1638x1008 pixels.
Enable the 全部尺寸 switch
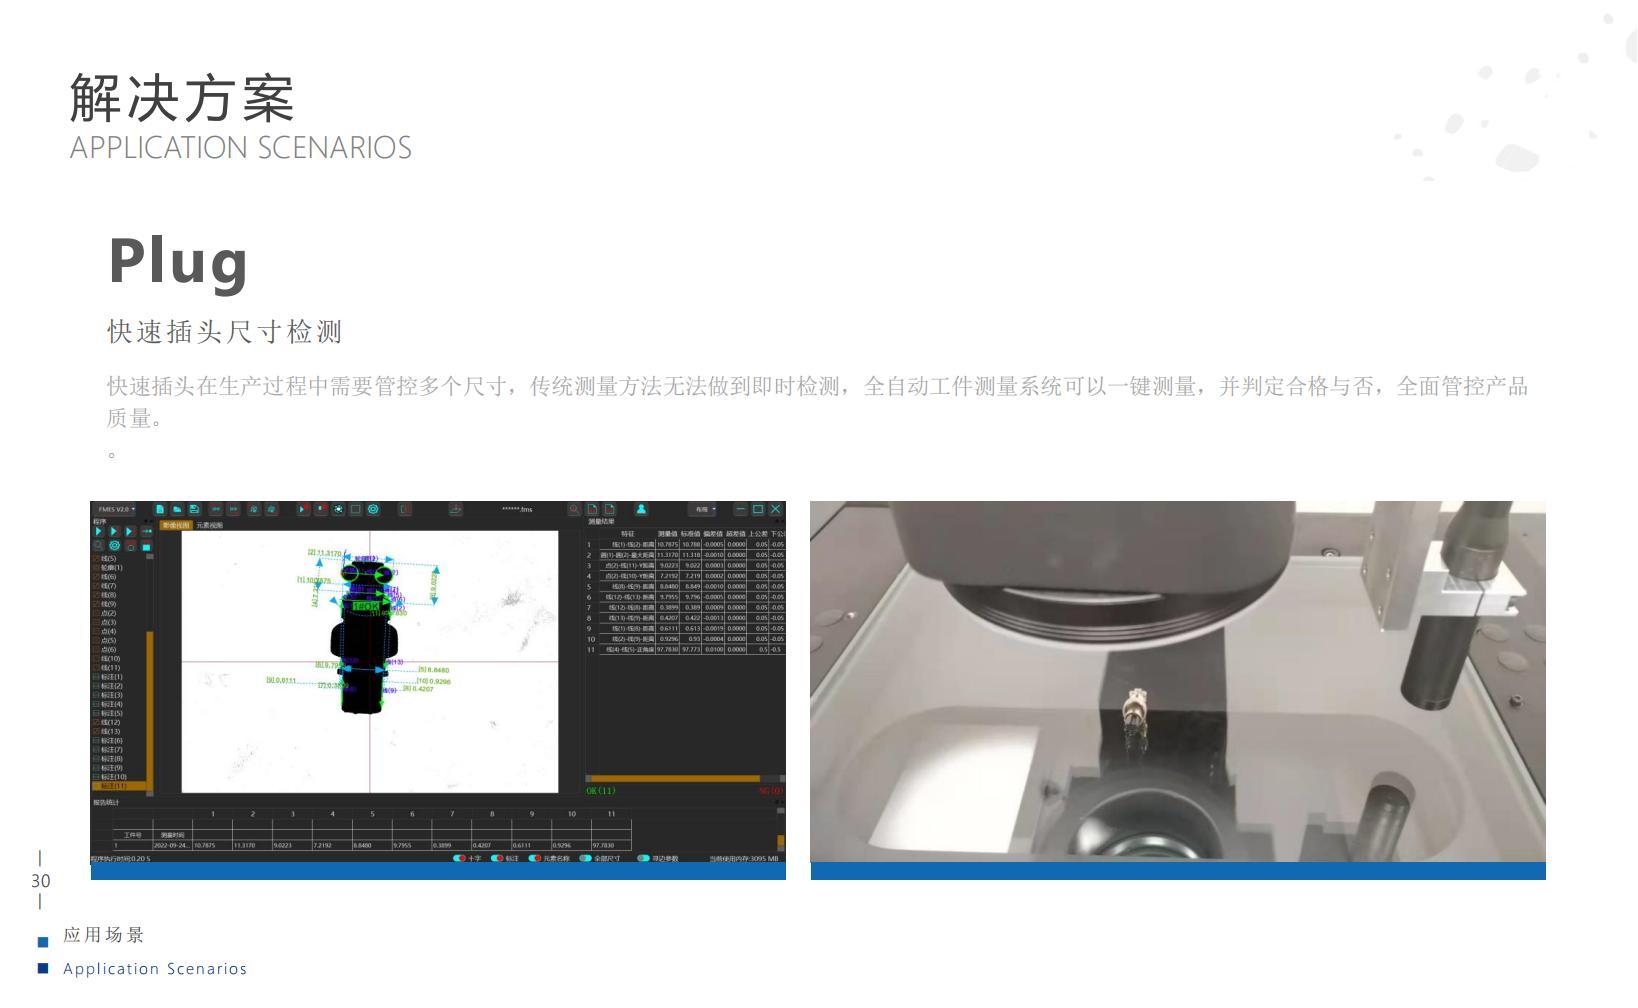tap(586, 858)
